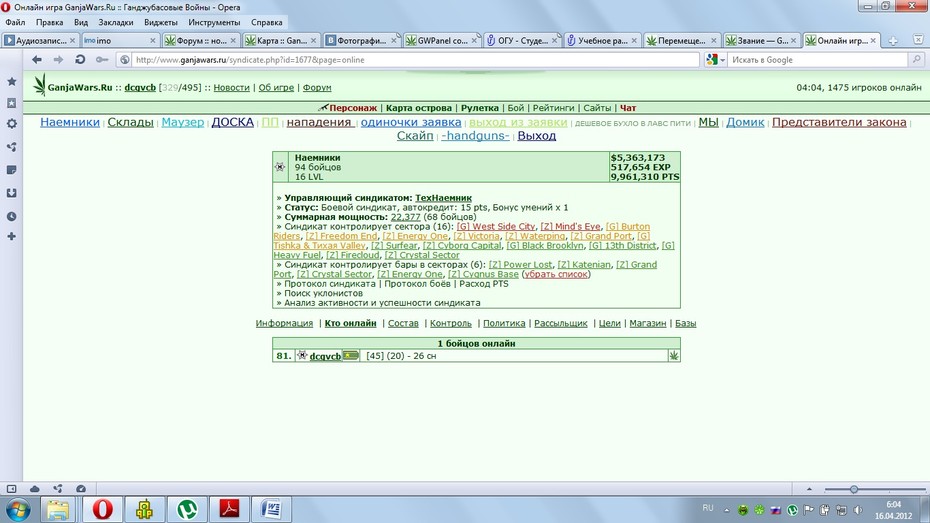Open the Правка menu
Viewport: 930px width, 523px height.
tap(49, 22)
